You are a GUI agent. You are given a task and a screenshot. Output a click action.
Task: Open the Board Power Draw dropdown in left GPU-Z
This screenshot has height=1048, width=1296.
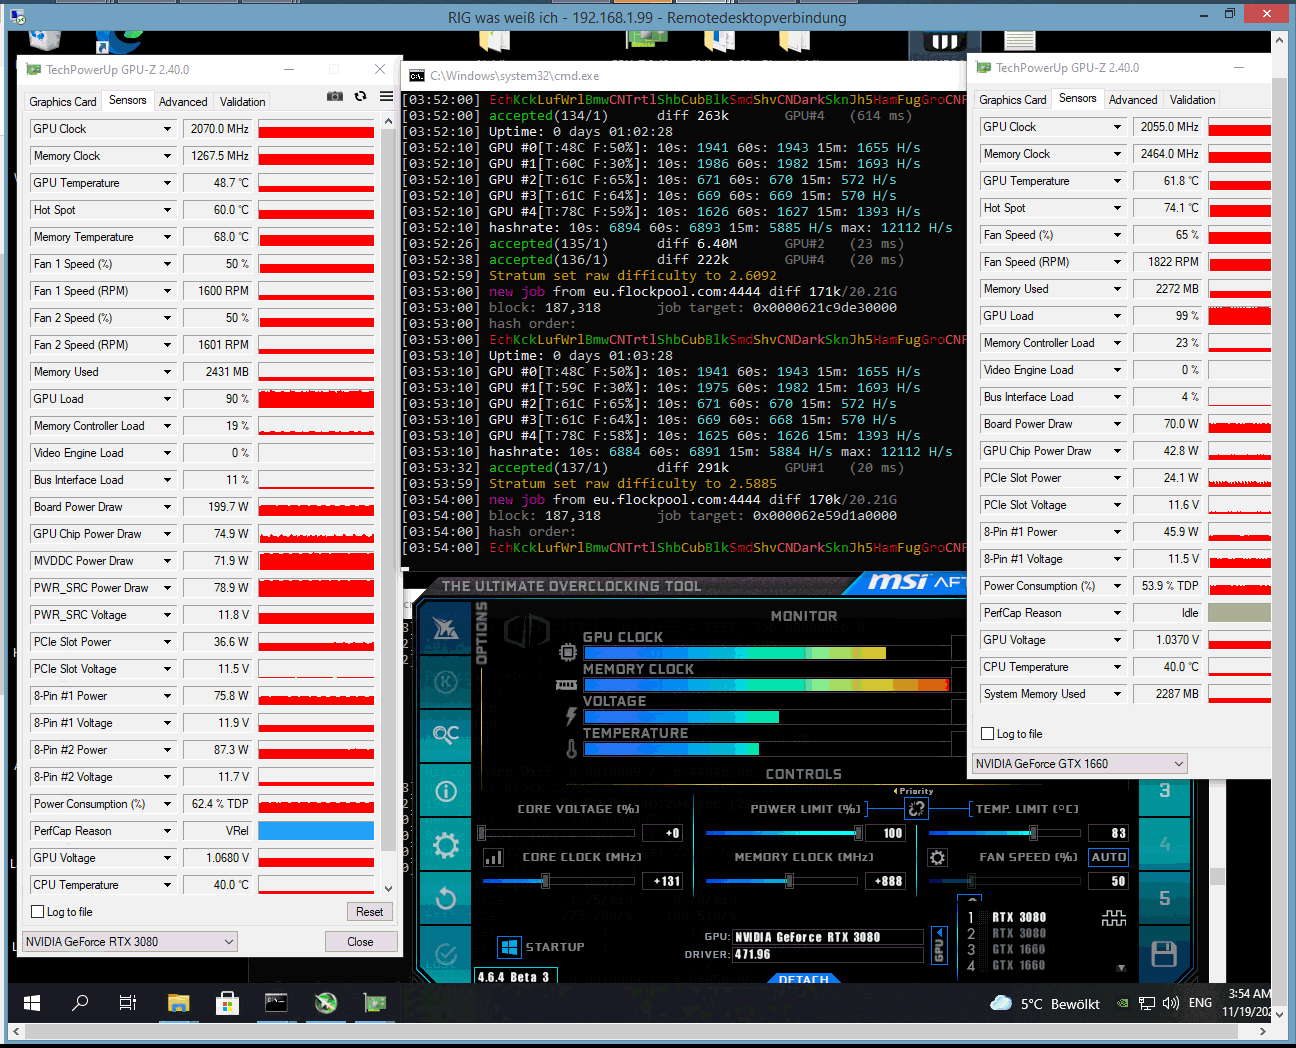[167, 507]
